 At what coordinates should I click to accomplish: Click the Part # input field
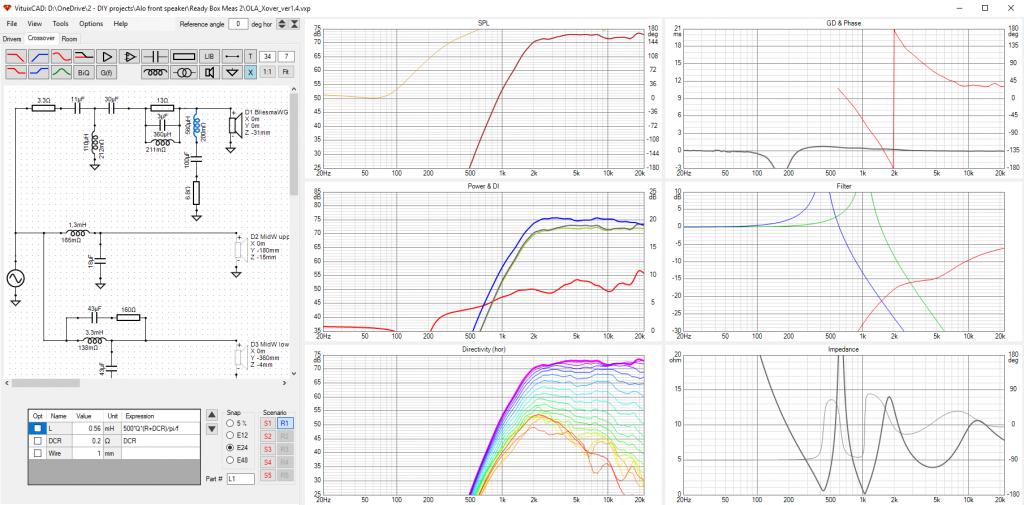pos(240,479)
